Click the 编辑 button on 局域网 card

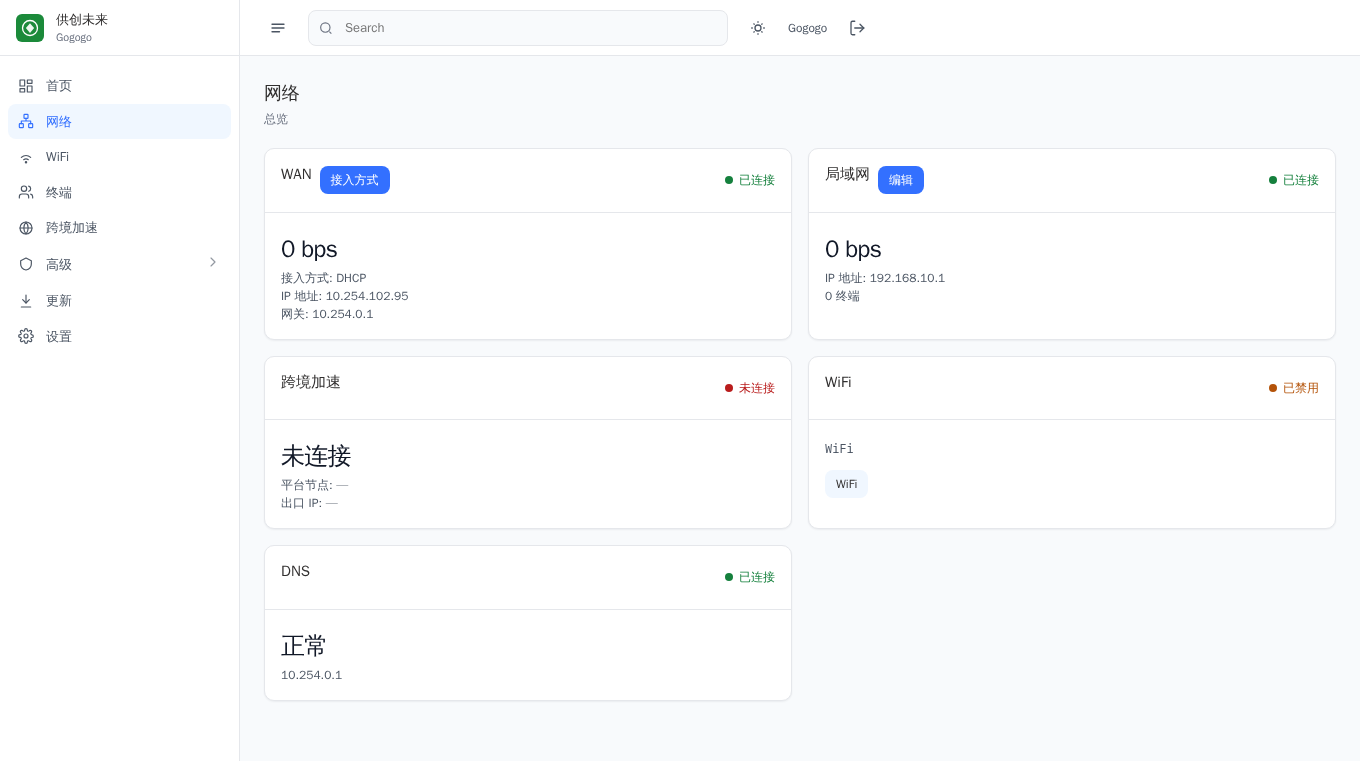click(901, 180)
